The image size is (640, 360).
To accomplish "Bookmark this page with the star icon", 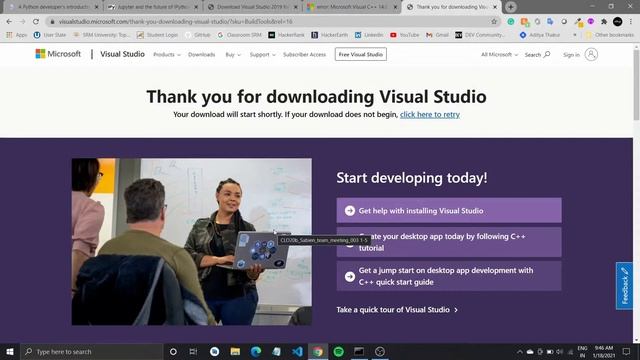I will 494,21.
